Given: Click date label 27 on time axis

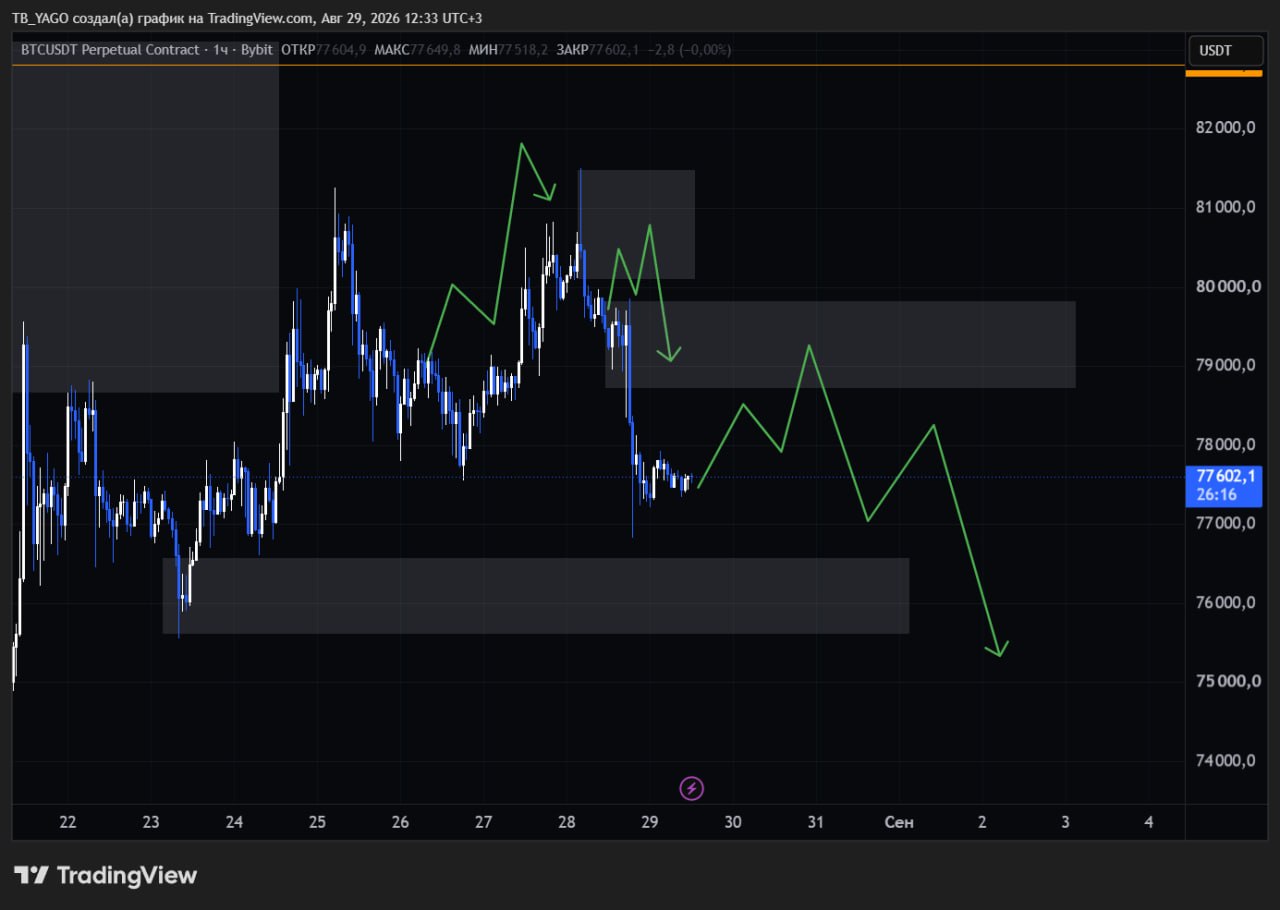Looking at the screenshot, I should 484,822.
